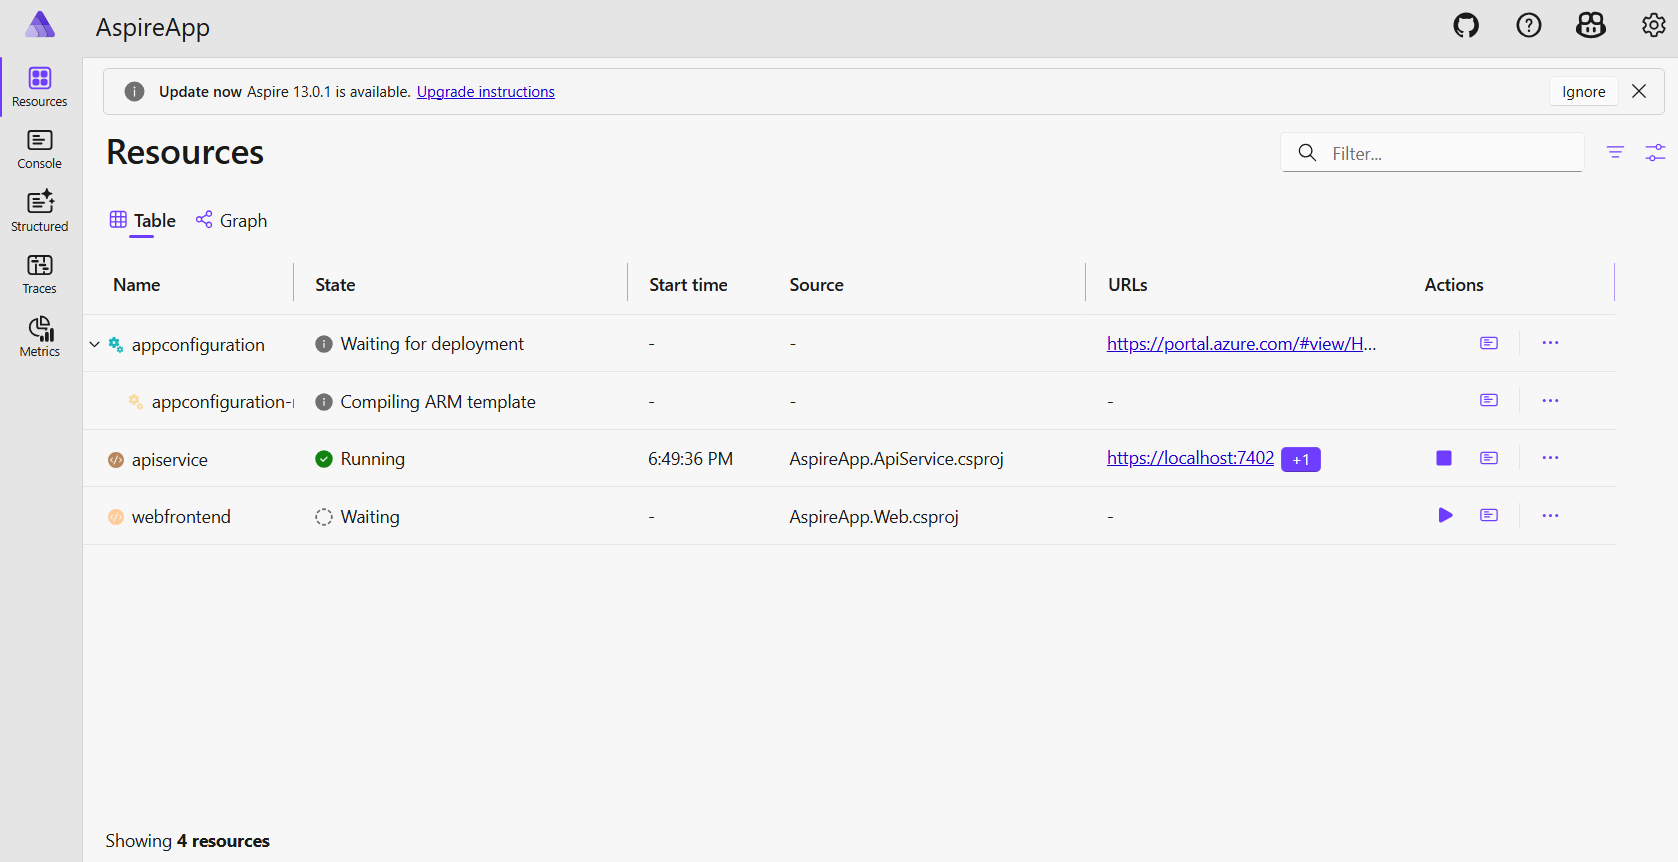The height and width of the screenshot is (862, 1678).
Task: Navigate to Traces in sidebar
Action: (40, 274)
